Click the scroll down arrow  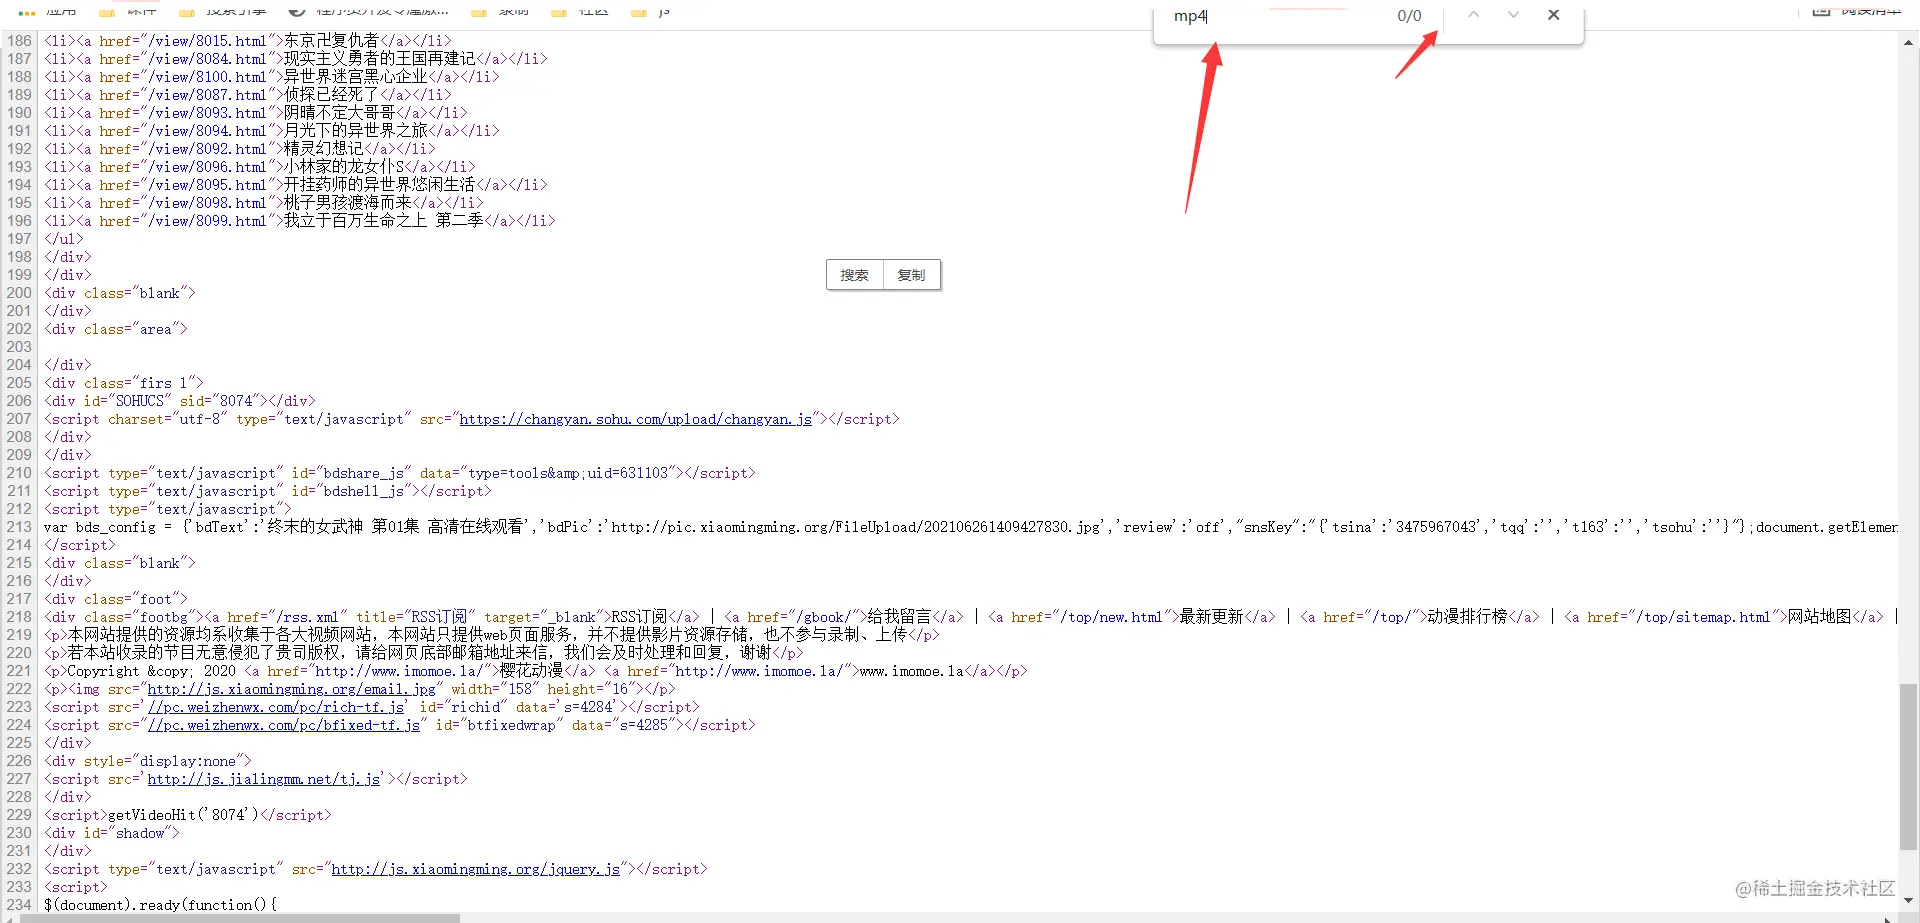coord(1908,900)
